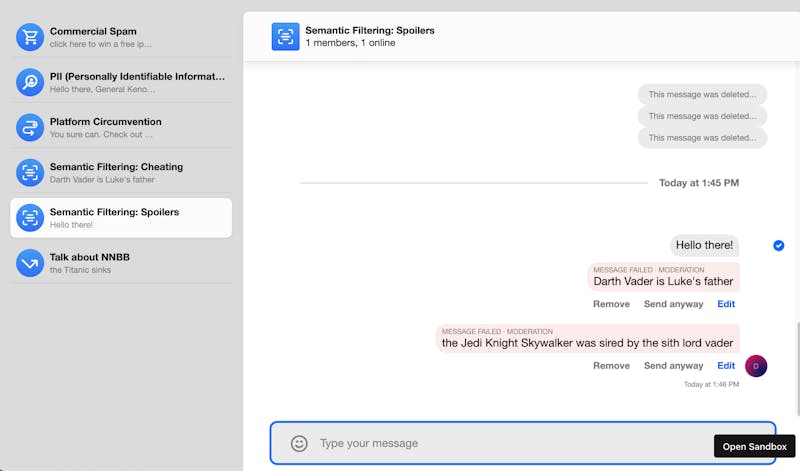The image size is (800, 471).
Task: Edit the Jedi Knight Skywalker message
Action: pyautogui.click(x=726, y=366)
